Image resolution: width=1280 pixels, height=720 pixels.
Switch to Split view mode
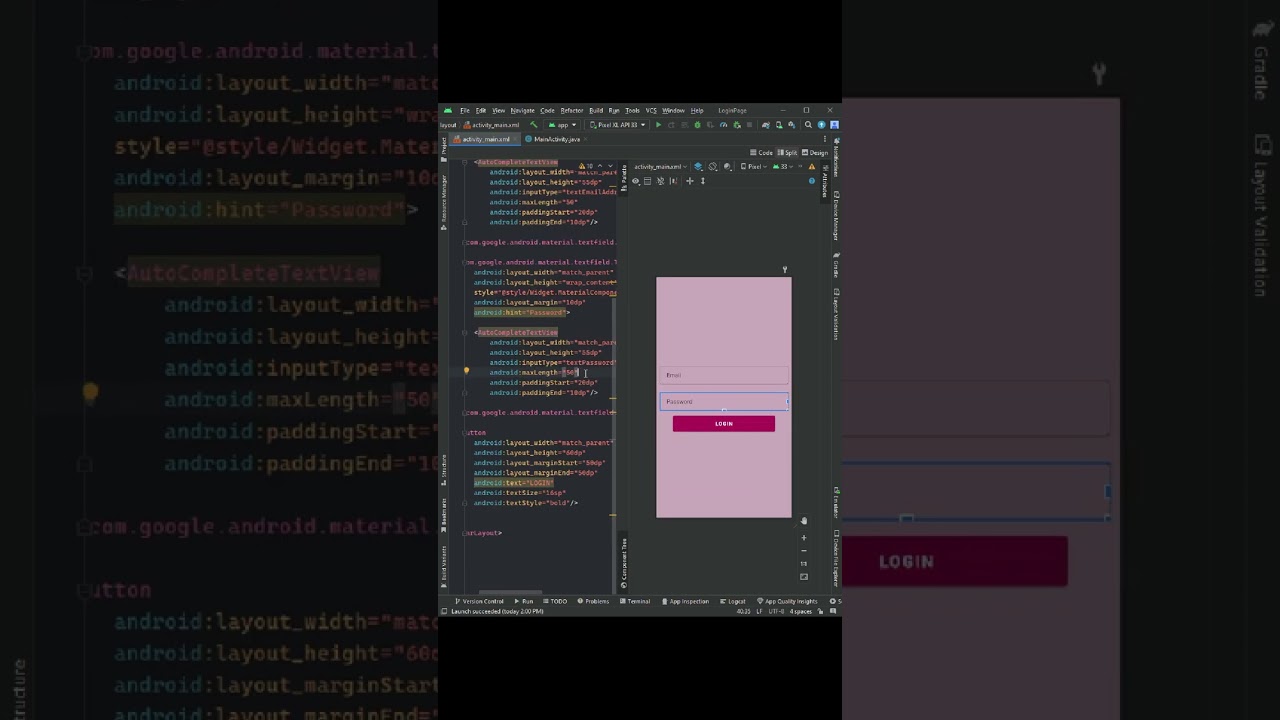click(x=787, y=152)
